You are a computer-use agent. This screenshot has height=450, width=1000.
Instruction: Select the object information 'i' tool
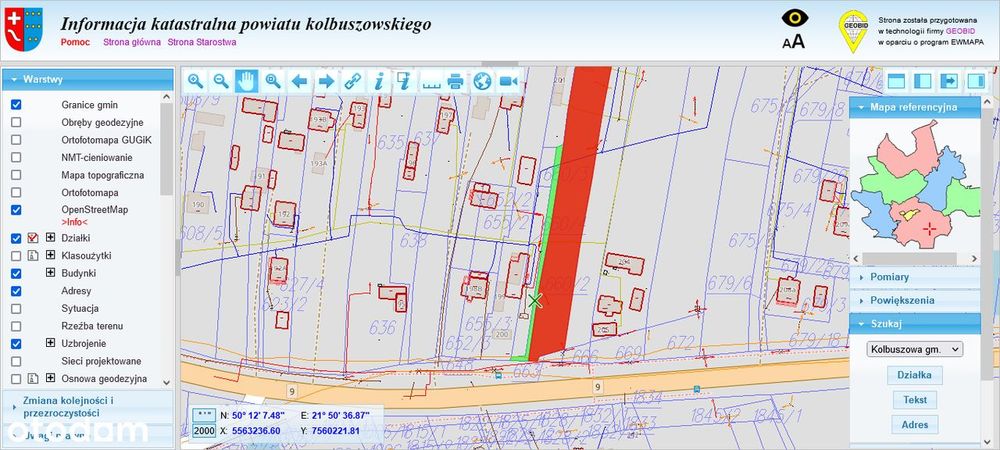click(378, 81)
